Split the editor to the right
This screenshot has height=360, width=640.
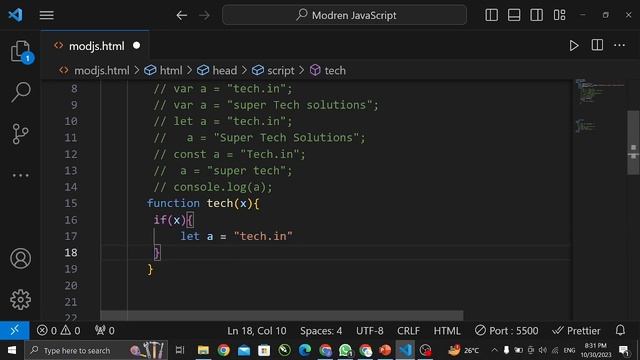(x=597, y=45)
